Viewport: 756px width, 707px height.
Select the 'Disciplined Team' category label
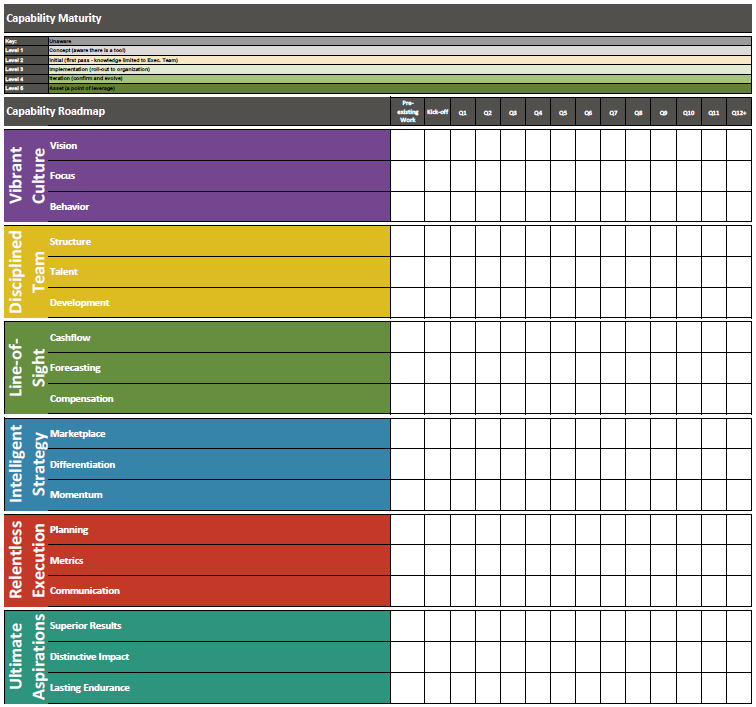coord(26,272)
